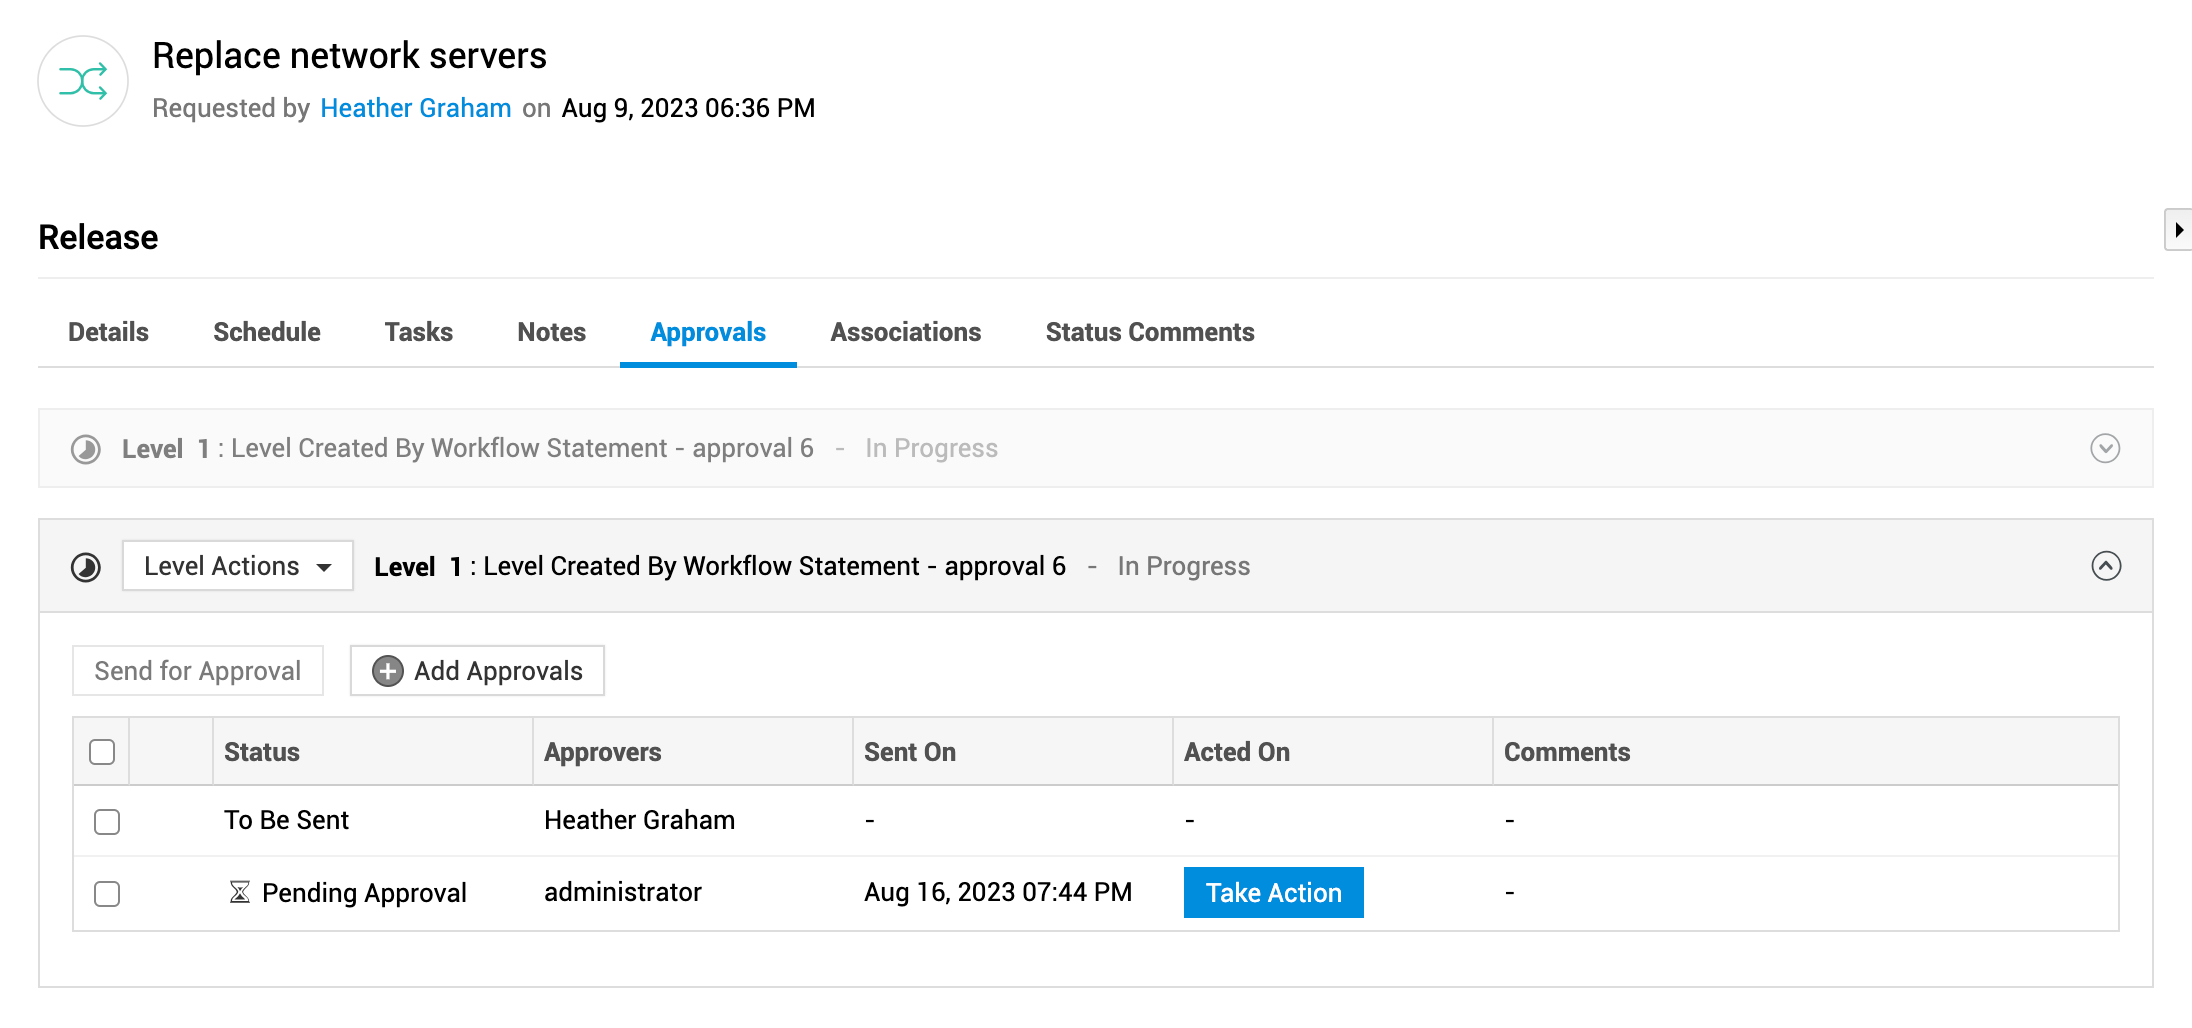Viewport: 2192px width, 1028px height.
Task: Open the Schedule tab
Action: click(267, 332)
